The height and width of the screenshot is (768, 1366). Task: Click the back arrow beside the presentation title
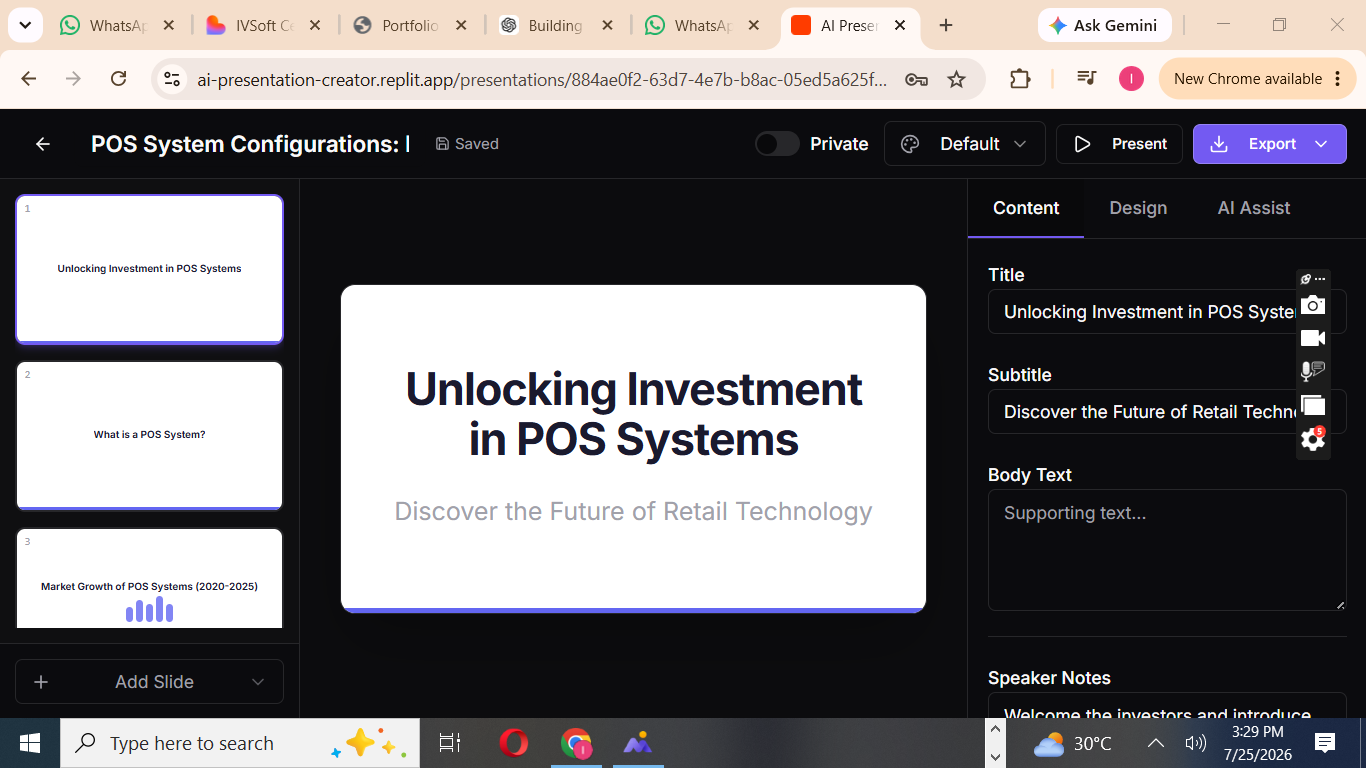43,144
